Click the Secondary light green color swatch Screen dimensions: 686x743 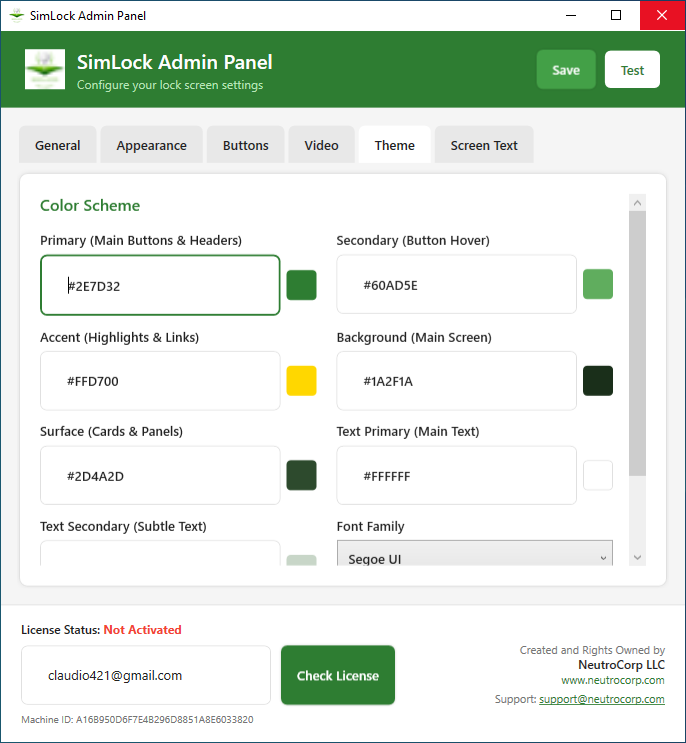(x=598, y=285)
